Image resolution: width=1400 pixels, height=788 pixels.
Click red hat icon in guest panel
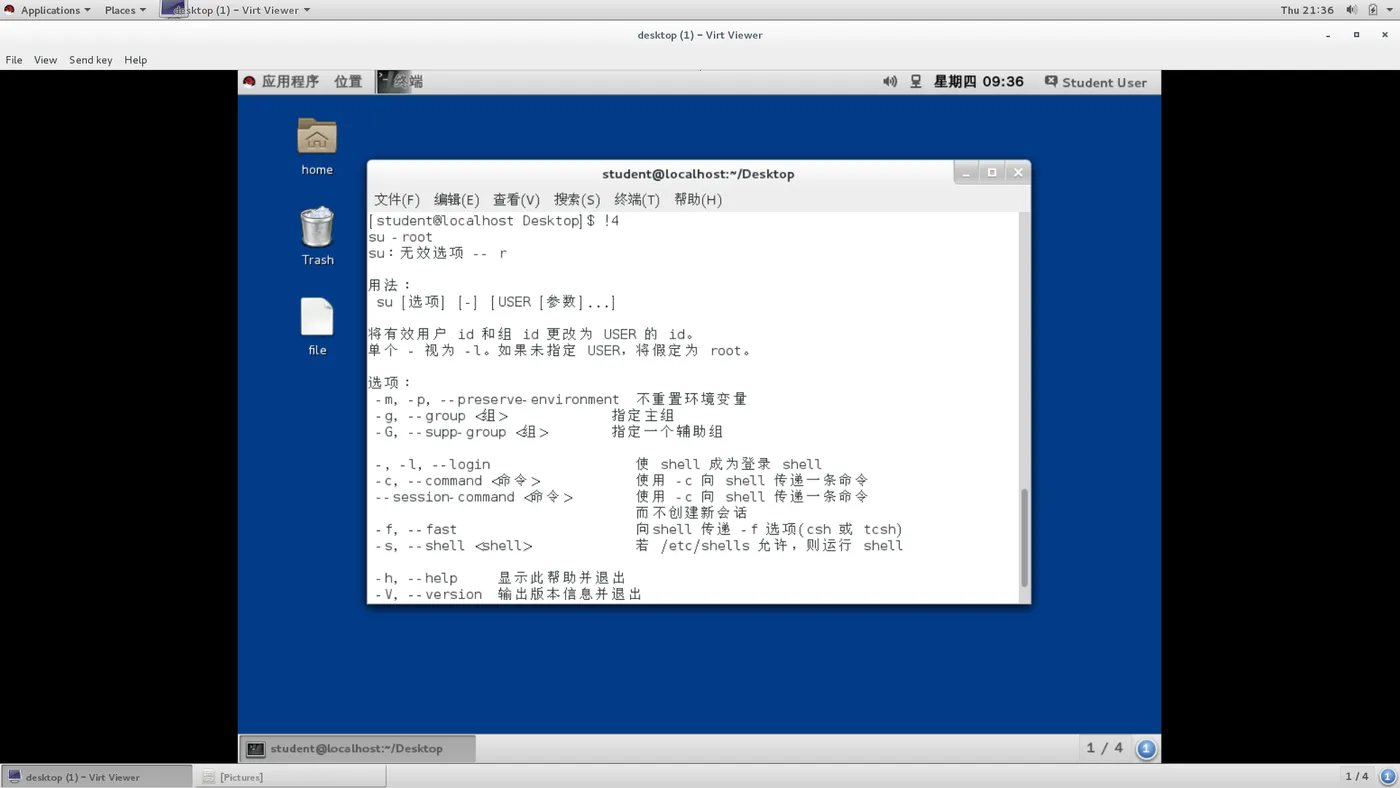tap(249, 82)
